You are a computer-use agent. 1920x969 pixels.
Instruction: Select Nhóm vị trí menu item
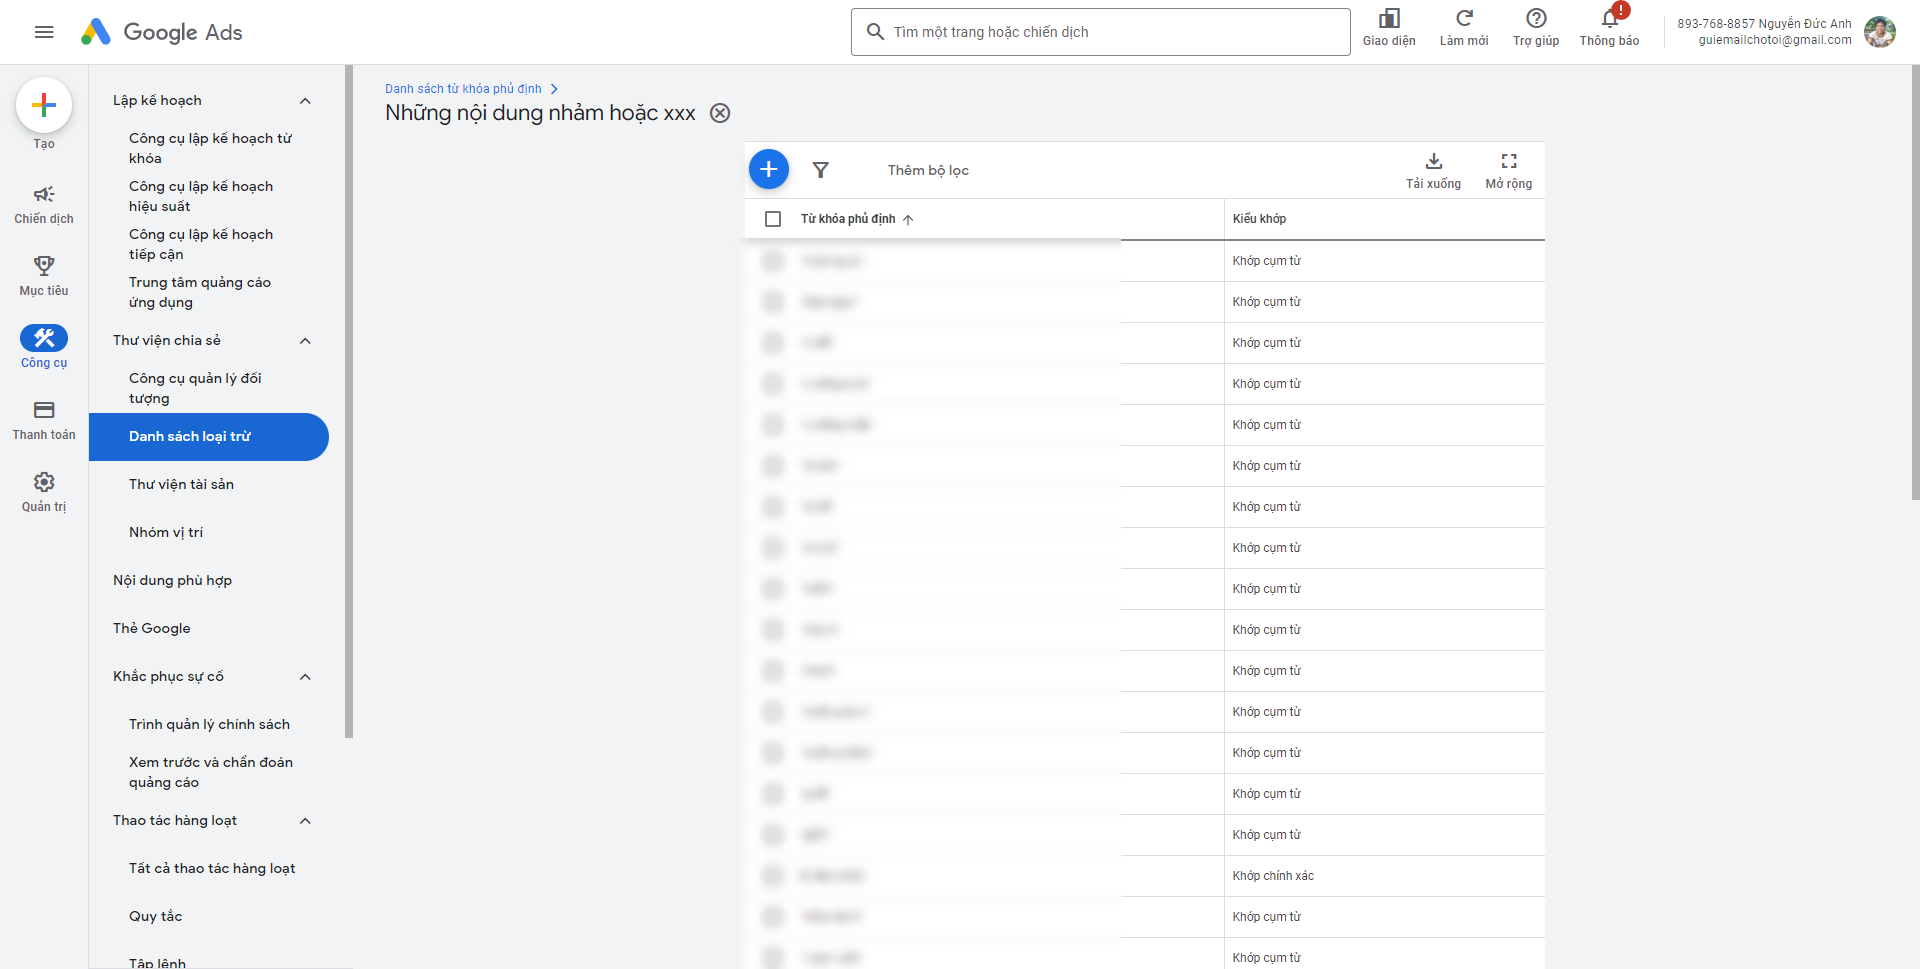point(166,532)
